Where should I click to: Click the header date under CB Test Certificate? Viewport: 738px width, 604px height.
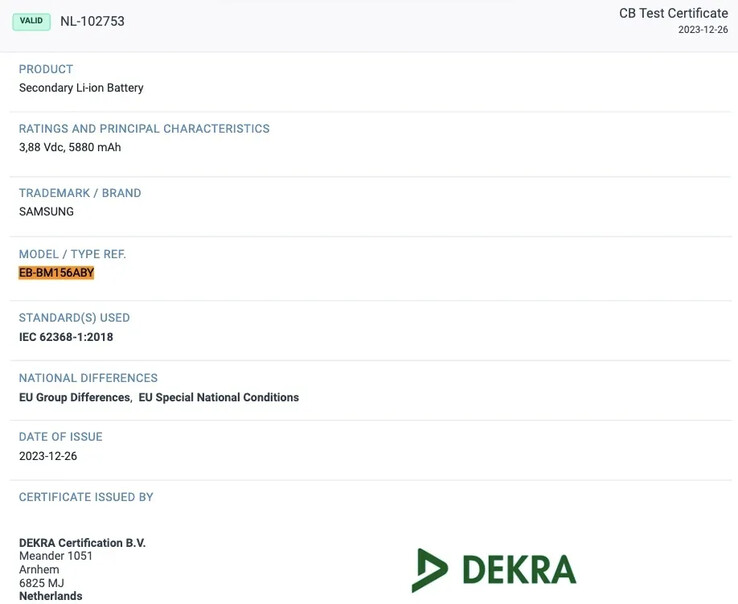(702, 30)
